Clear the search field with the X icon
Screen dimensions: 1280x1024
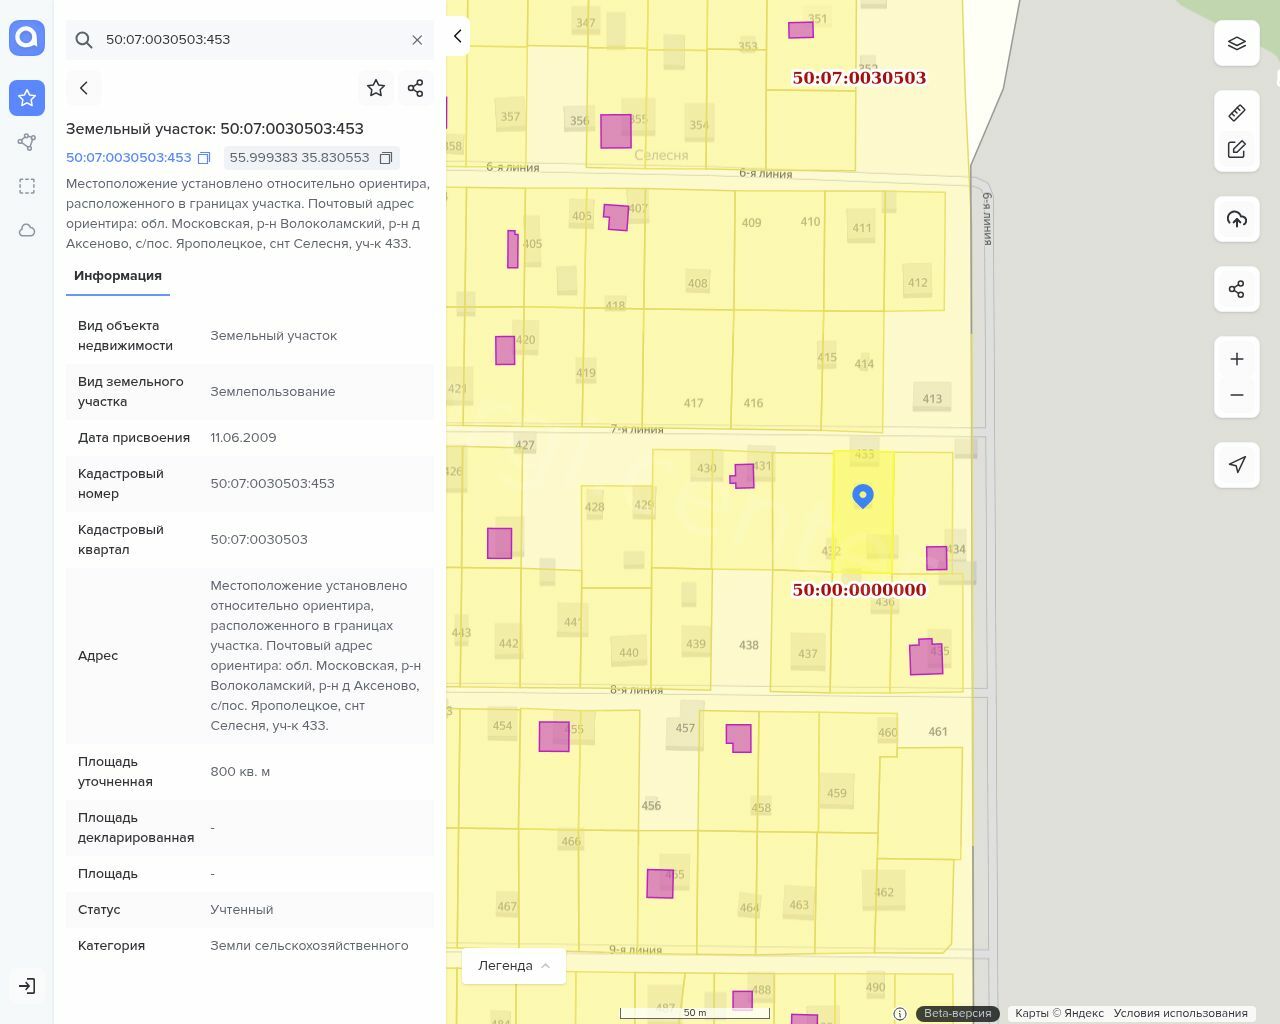(x=417, y=40)
